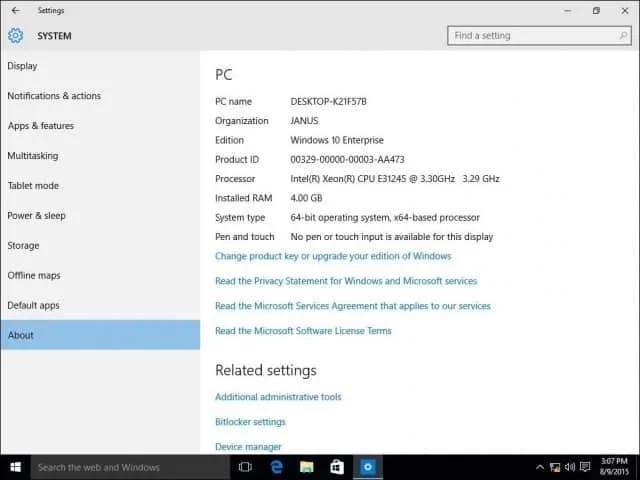Click the Settings gear icon beside SYSTEM
The height and width of the screenshot is (480, 640).
click(x=16, y=36)
